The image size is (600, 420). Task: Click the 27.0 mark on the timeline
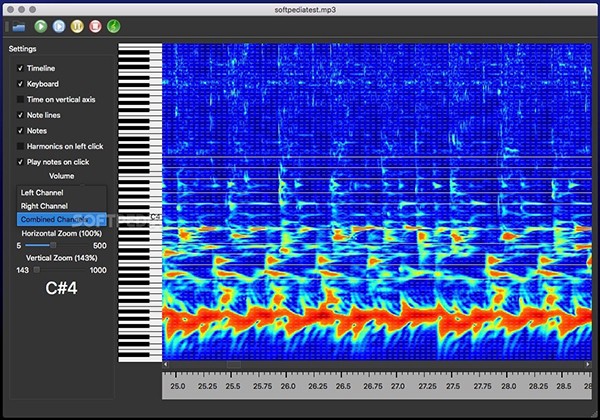(397, 385)
